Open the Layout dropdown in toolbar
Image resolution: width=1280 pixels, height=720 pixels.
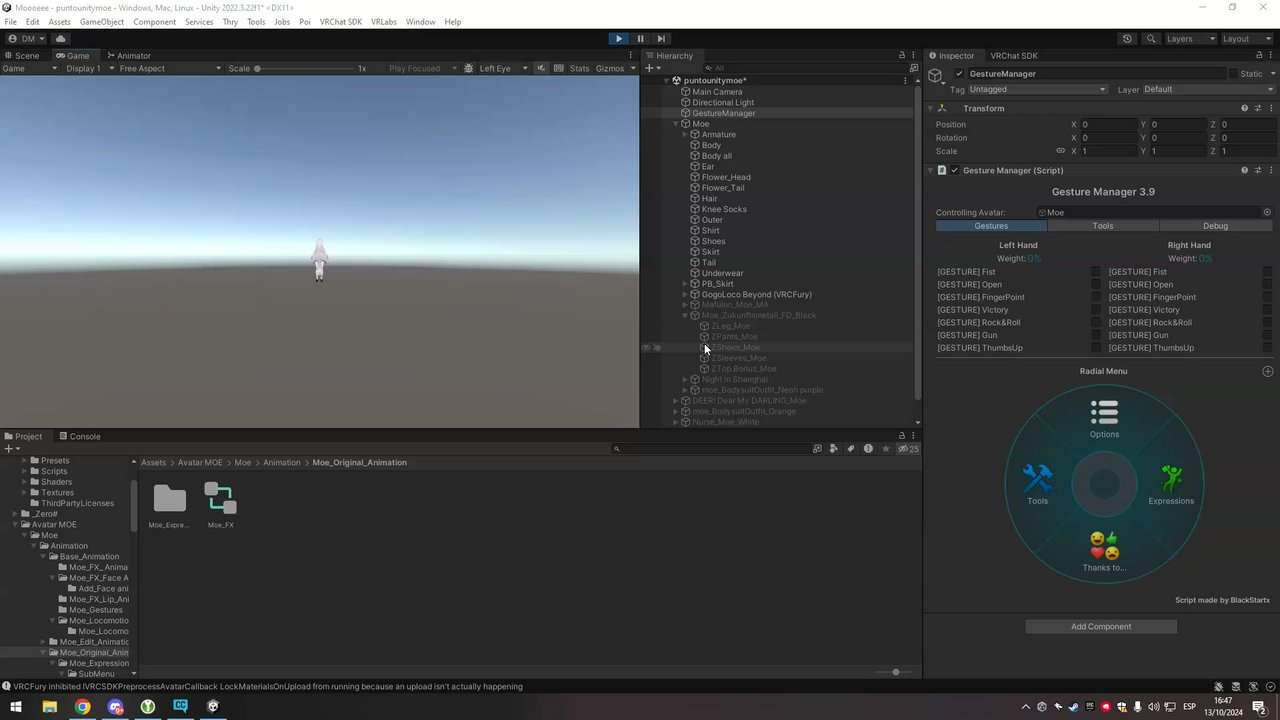coord(1245,38)
